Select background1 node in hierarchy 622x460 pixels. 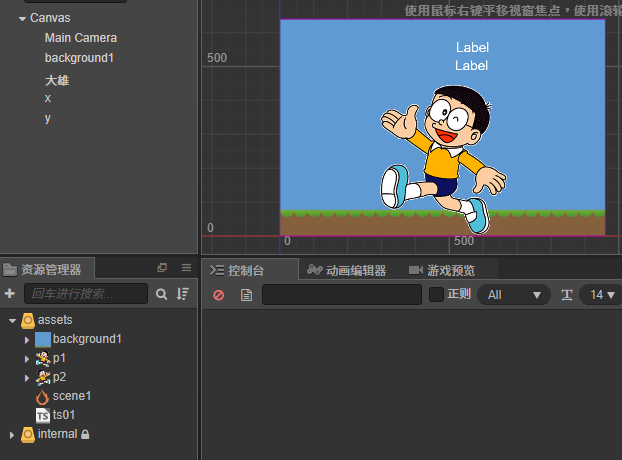(79, 58)
